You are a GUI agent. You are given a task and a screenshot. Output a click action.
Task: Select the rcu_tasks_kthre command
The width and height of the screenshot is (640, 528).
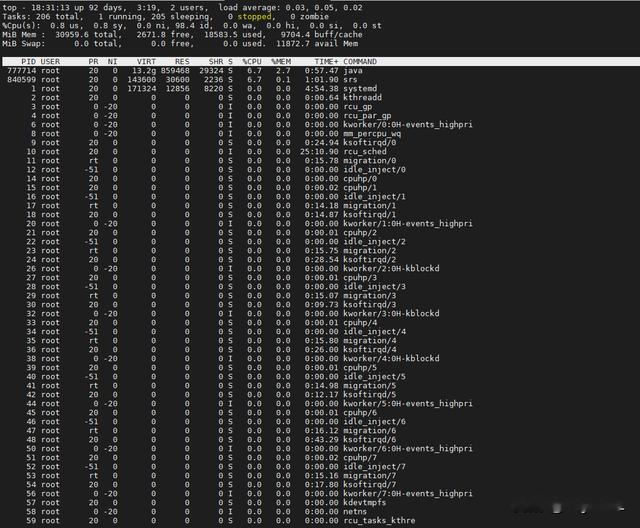coord(379,520)
